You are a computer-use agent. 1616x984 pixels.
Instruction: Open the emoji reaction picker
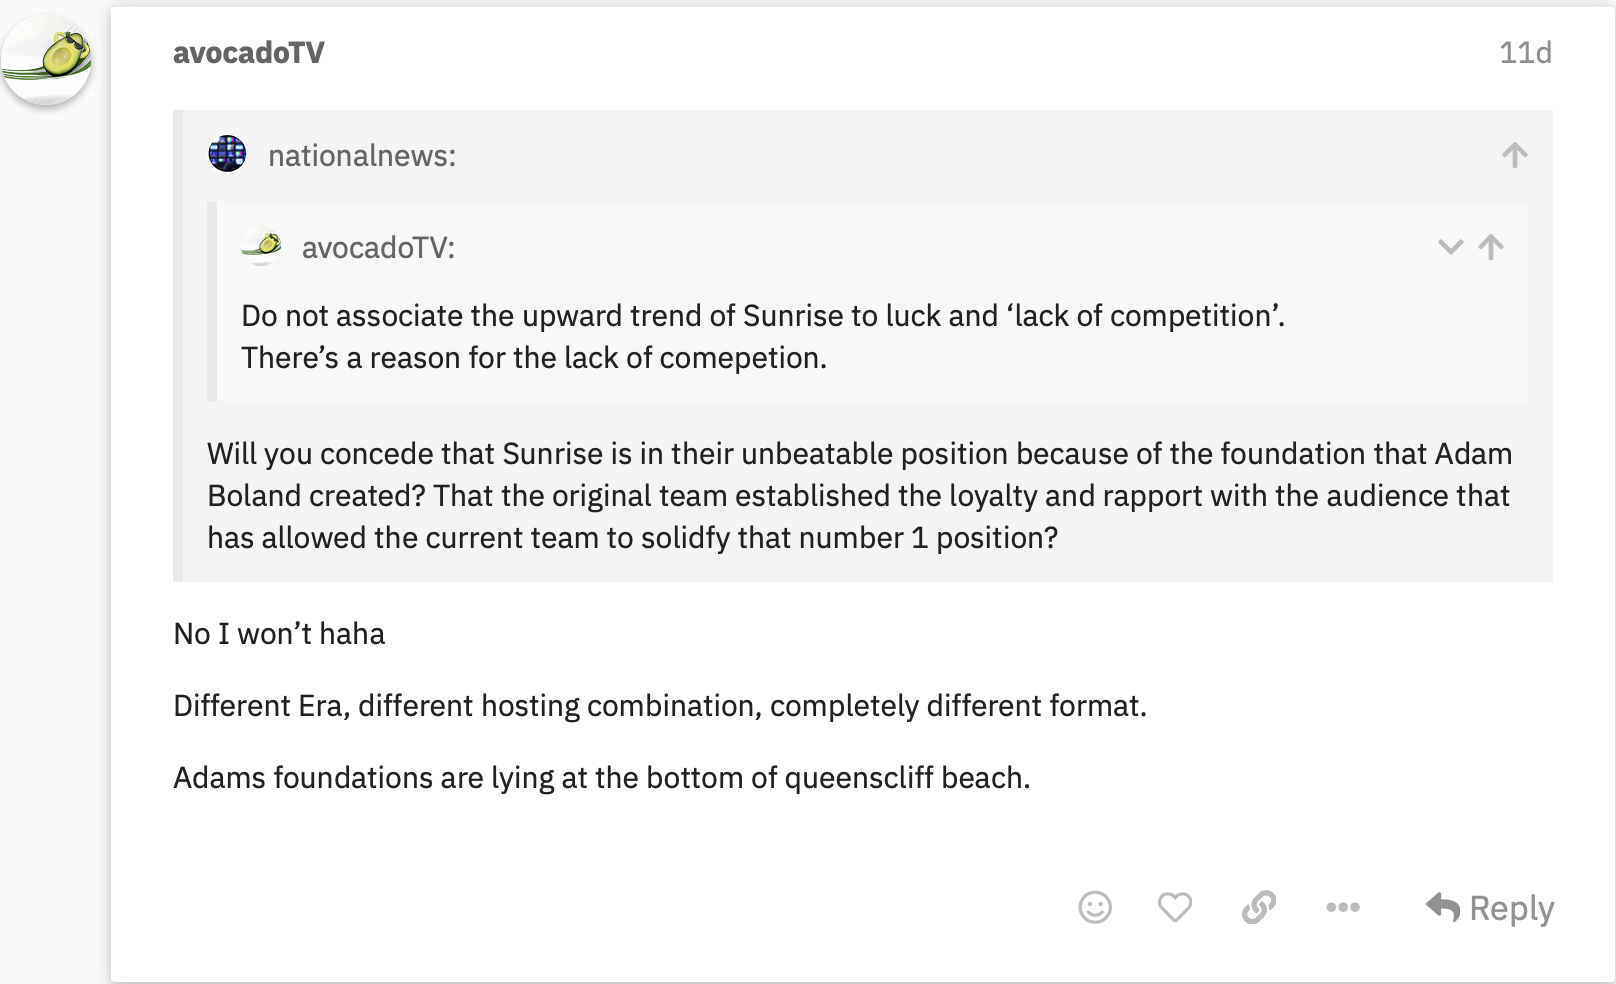[1095, 907]
